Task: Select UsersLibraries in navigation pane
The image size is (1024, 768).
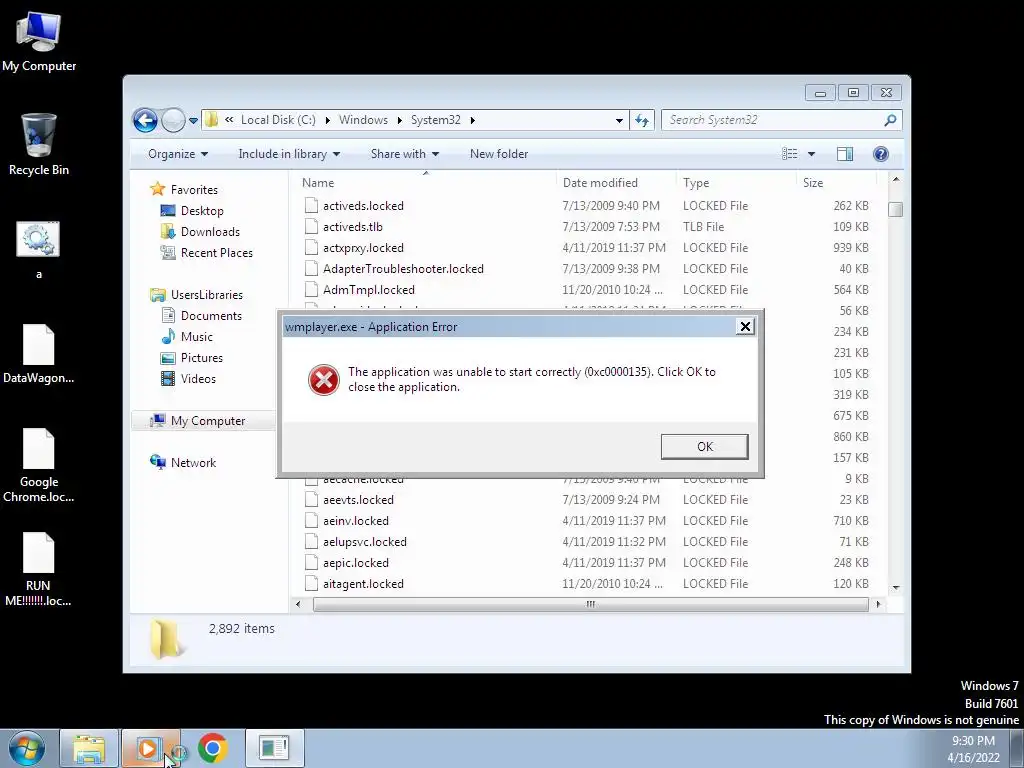Action: pyautogui.click(x=197, y=295)
